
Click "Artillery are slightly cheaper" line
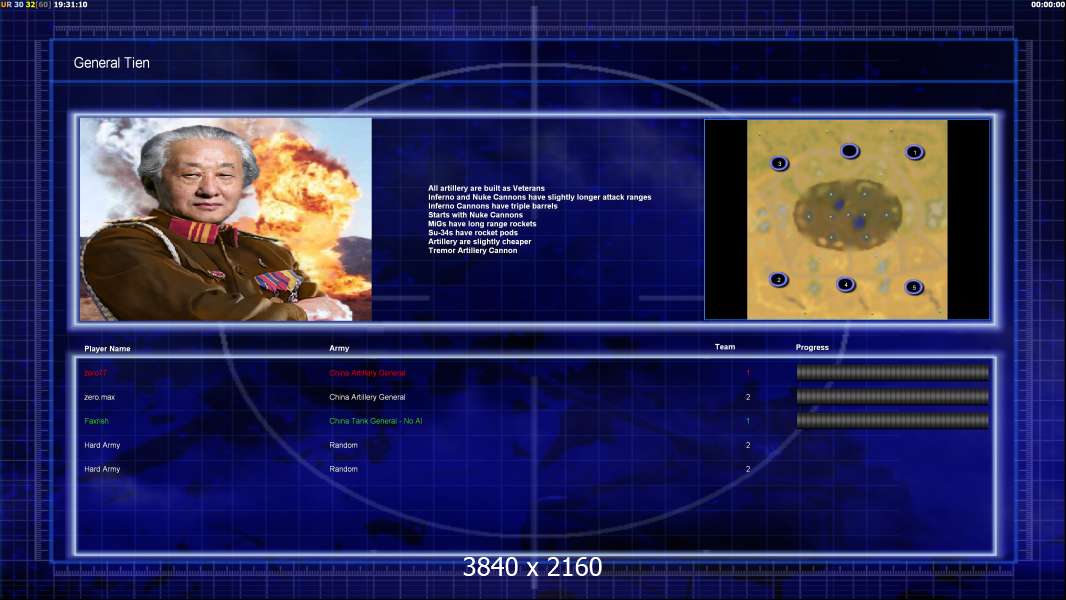pyautogui.click(x=479, y=241)
